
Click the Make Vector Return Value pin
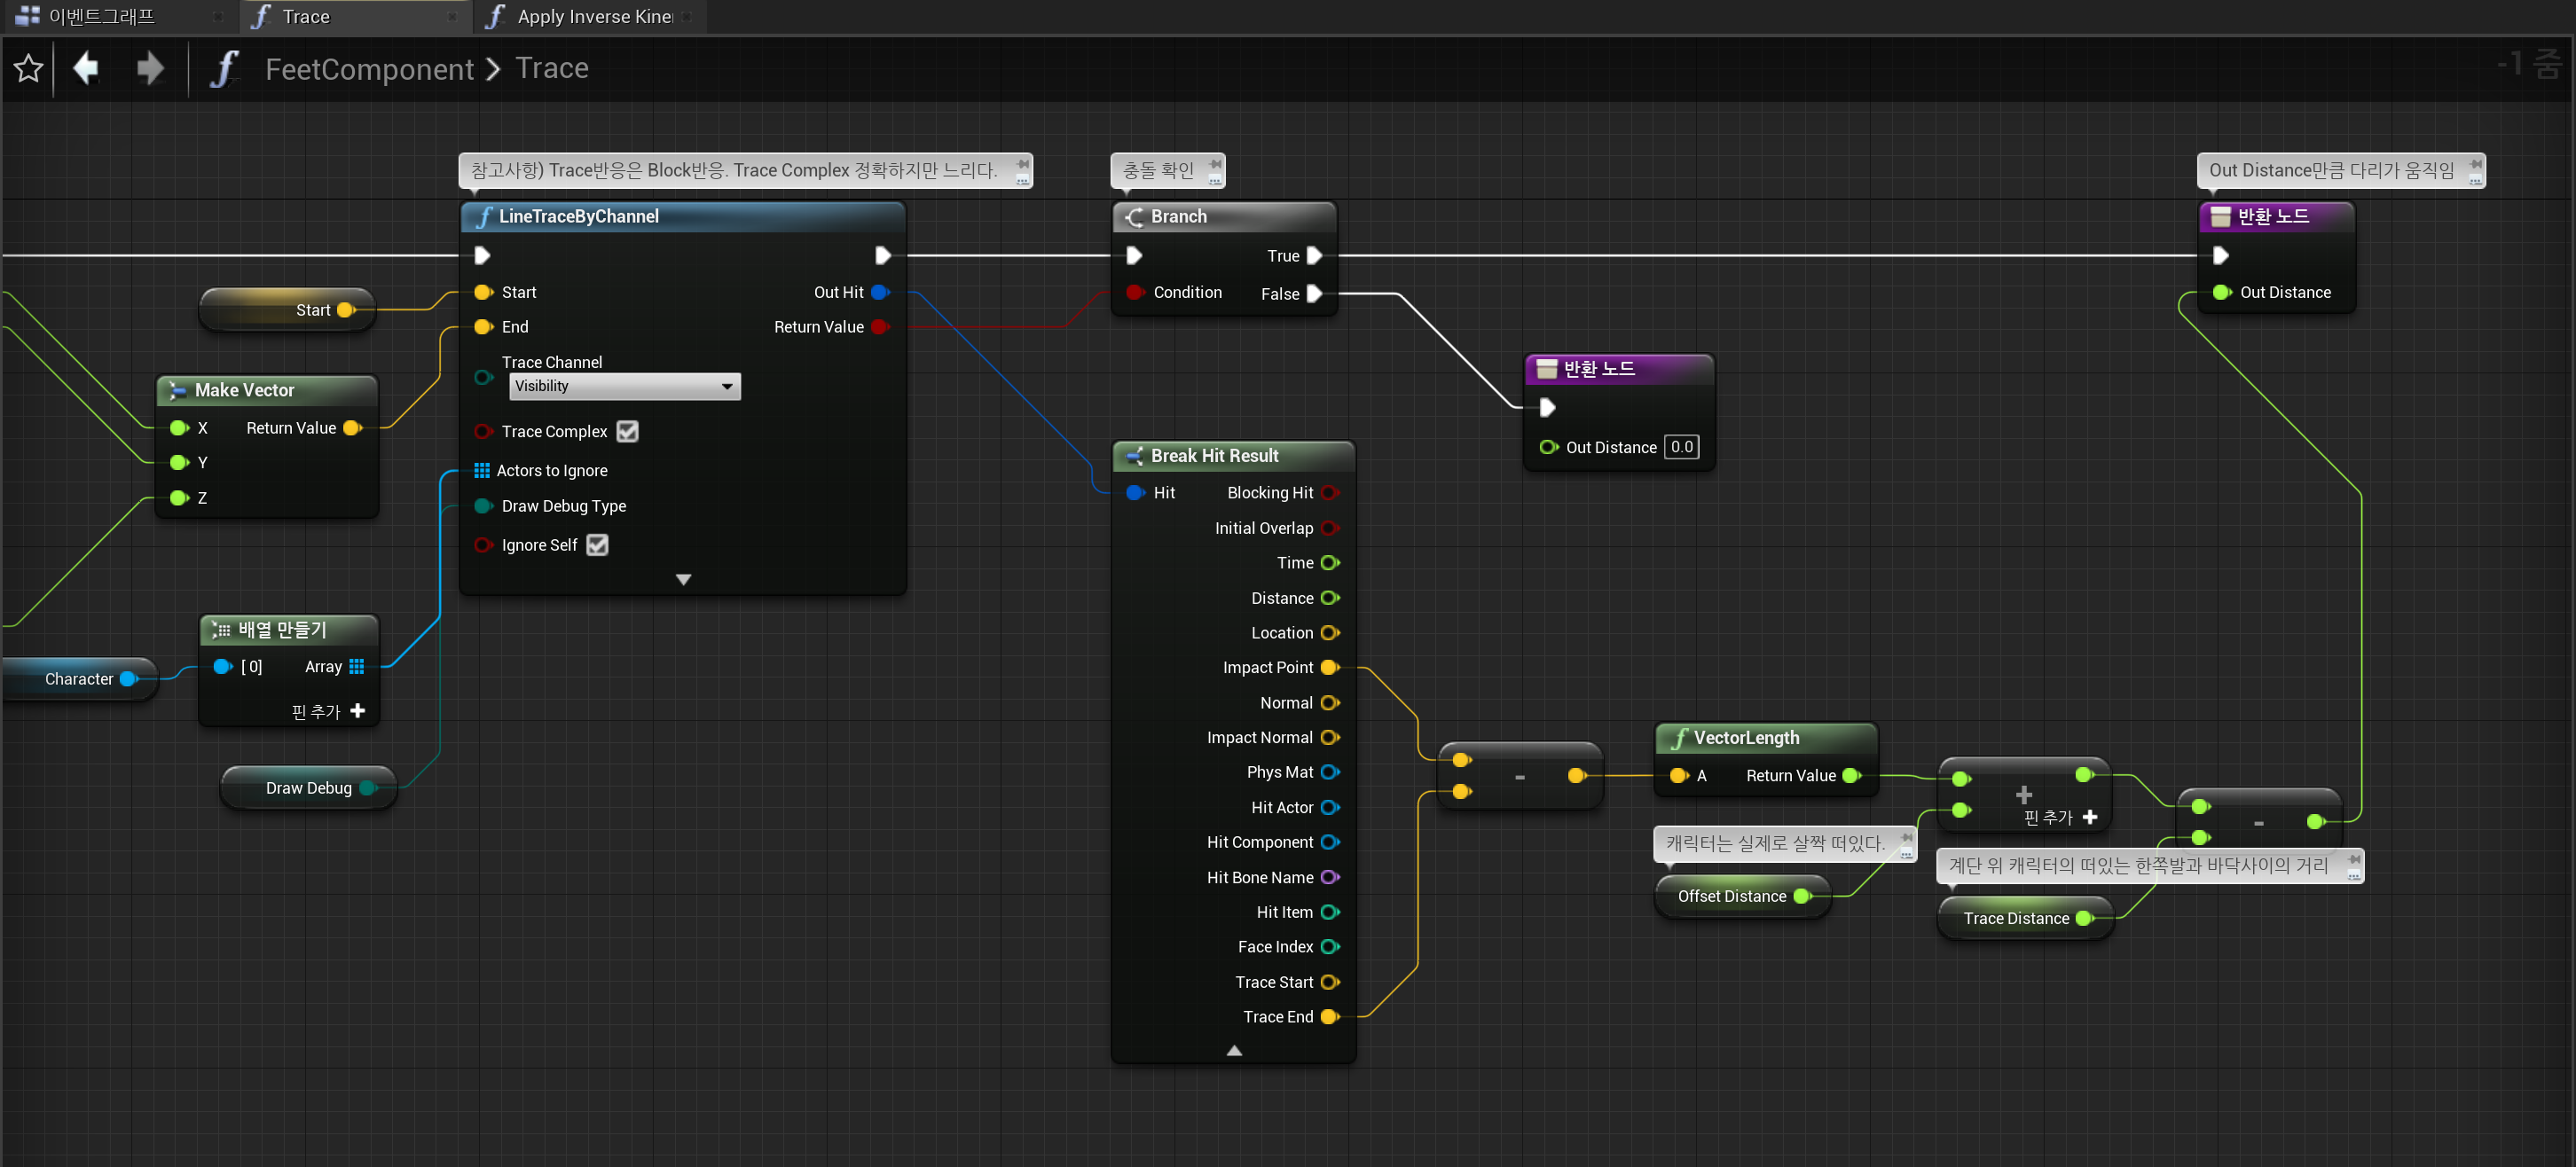pyautogui.click(x=352, y=428)
